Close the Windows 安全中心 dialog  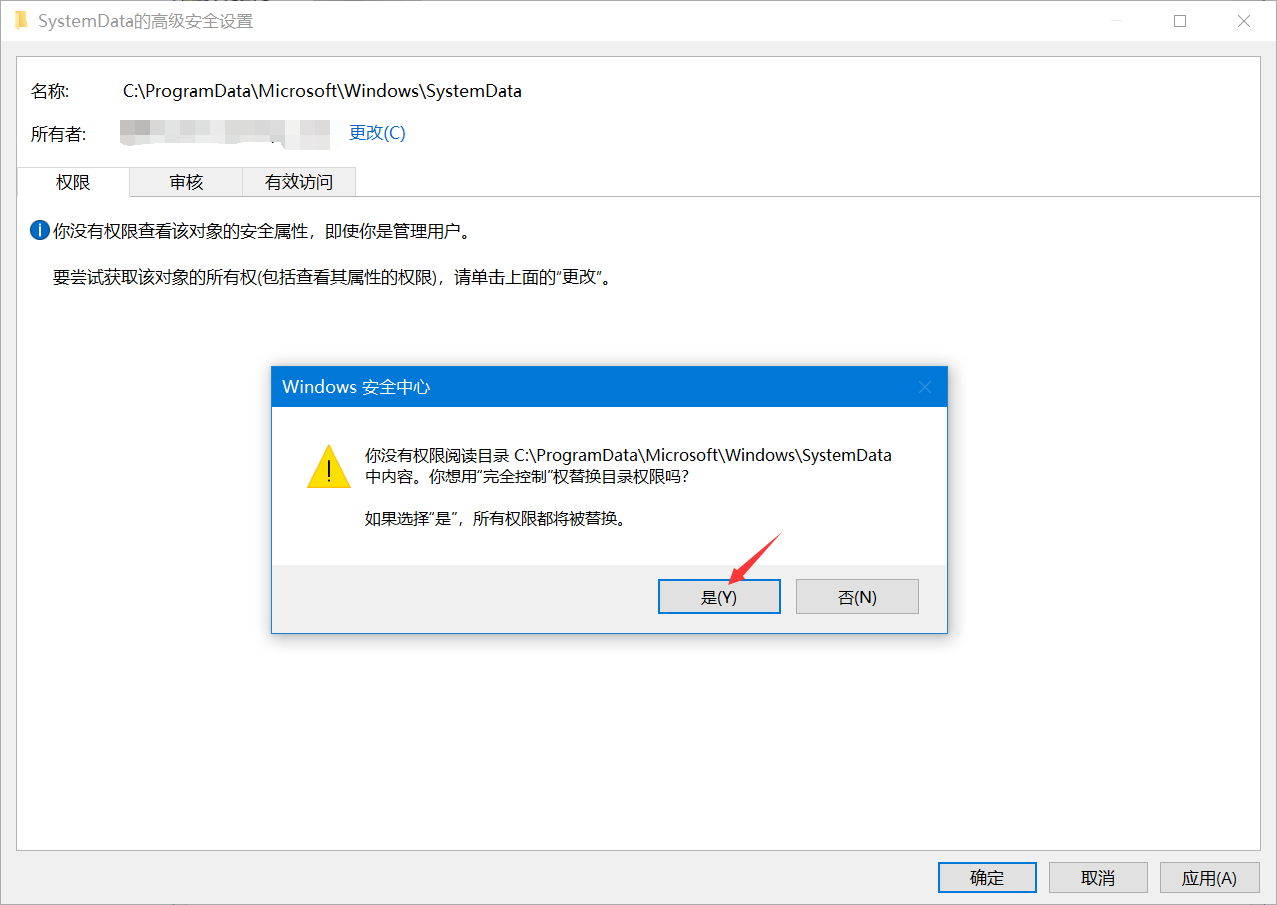pos(925,387)
